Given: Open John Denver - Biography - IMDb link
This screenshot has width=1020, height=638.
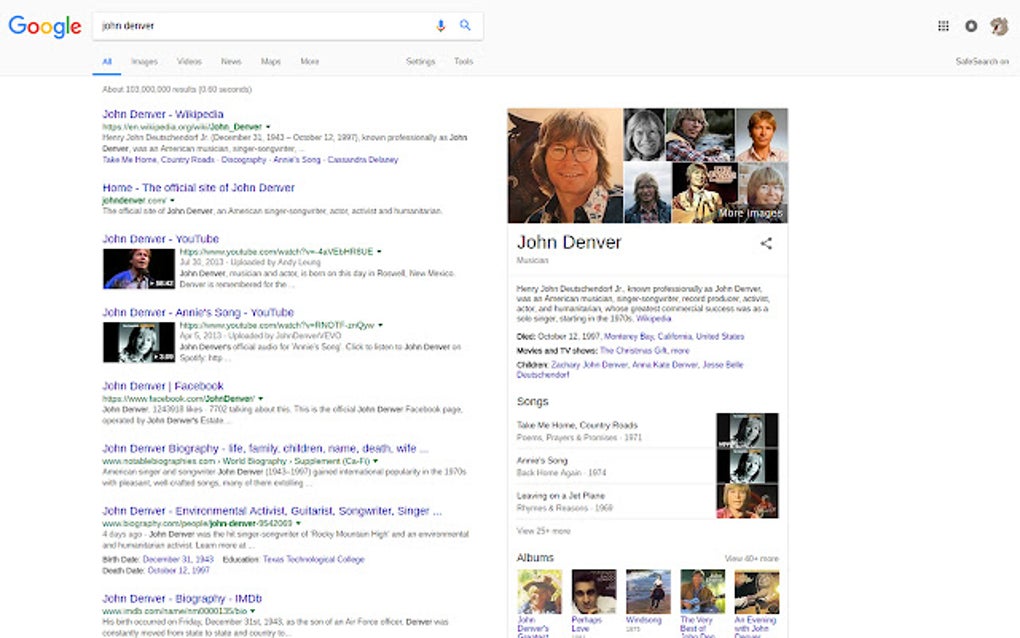Looking at the screenshot, I should [x=182, y=598].
